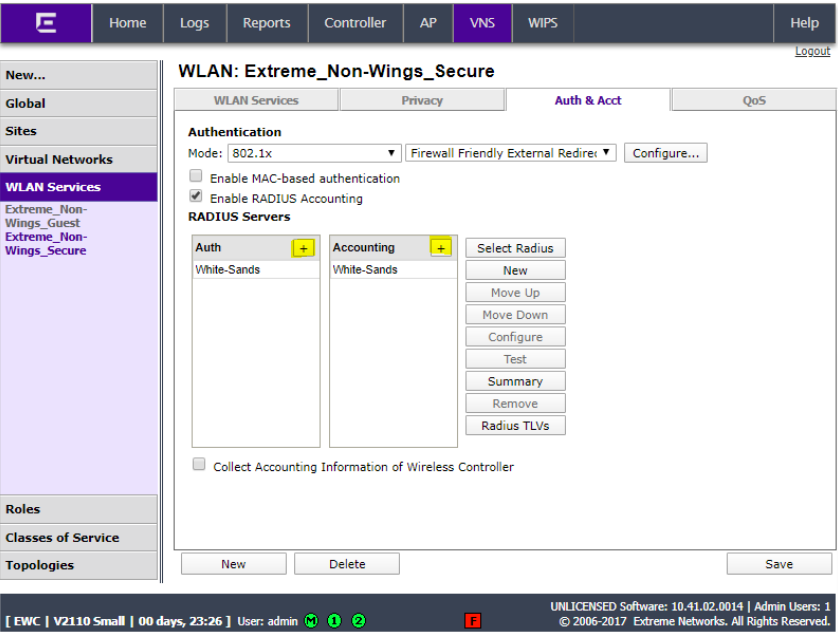Open the Reports menu
838x633 pixels.
coord(267,23)
